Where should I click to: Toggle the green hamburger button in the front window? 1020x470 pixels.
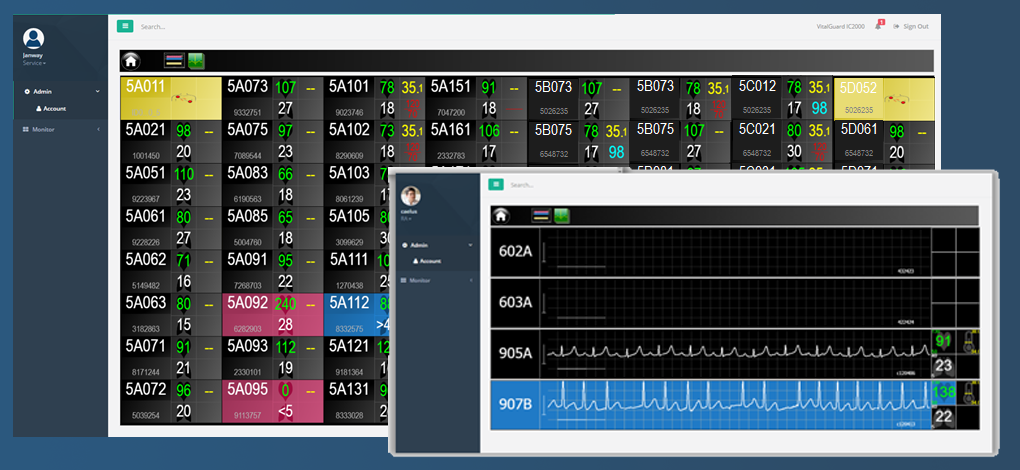(x=495, y=184)
